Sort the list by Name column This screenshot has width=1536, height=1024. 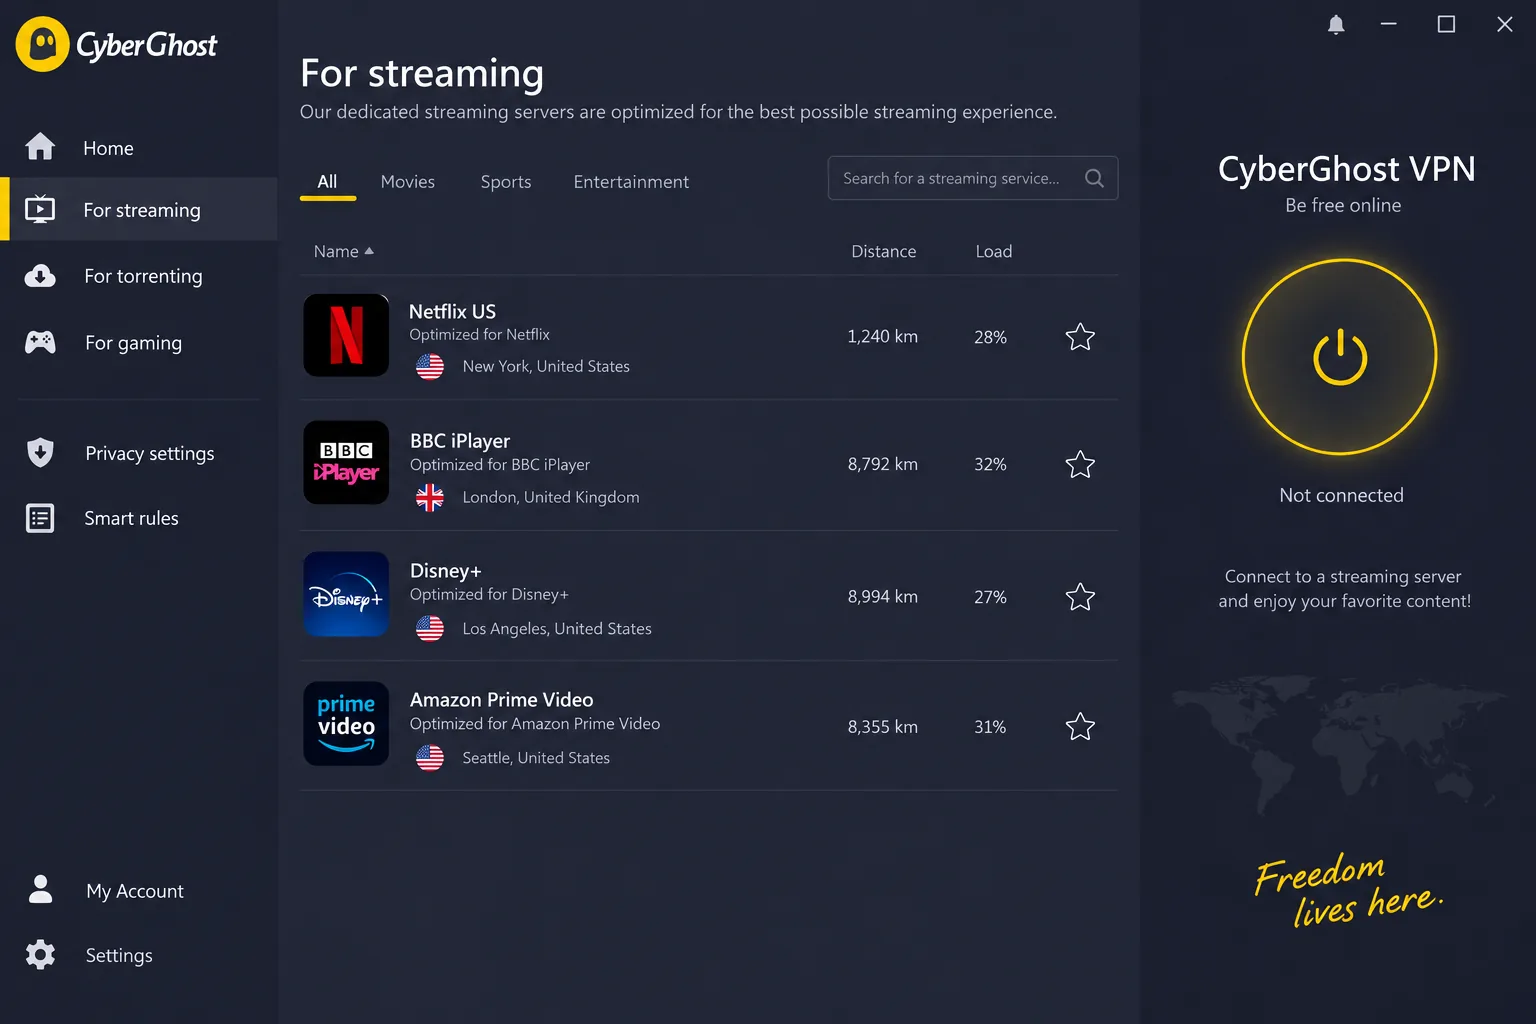point(343,251)
